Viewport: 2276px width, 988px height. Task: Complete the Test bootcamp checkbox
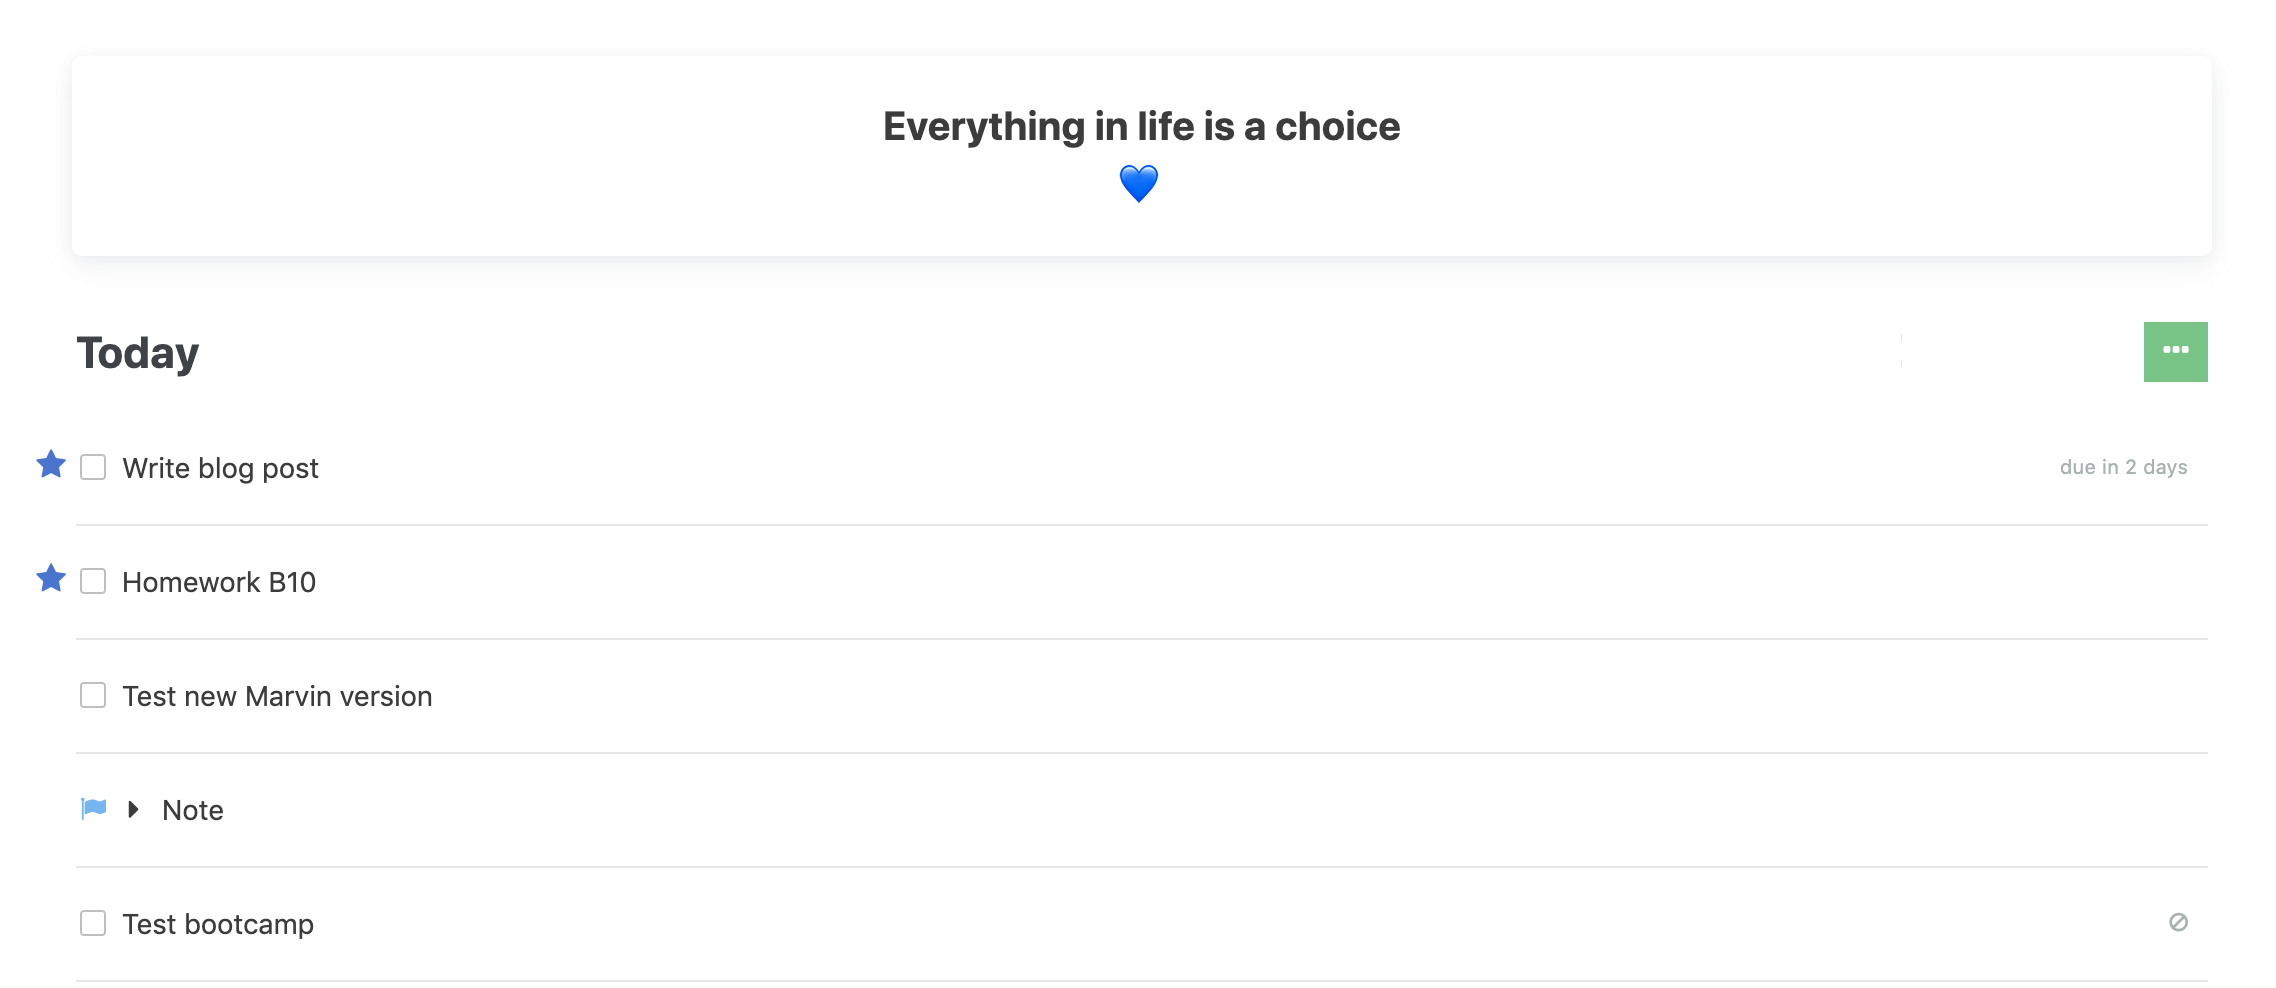coord(93,923)
